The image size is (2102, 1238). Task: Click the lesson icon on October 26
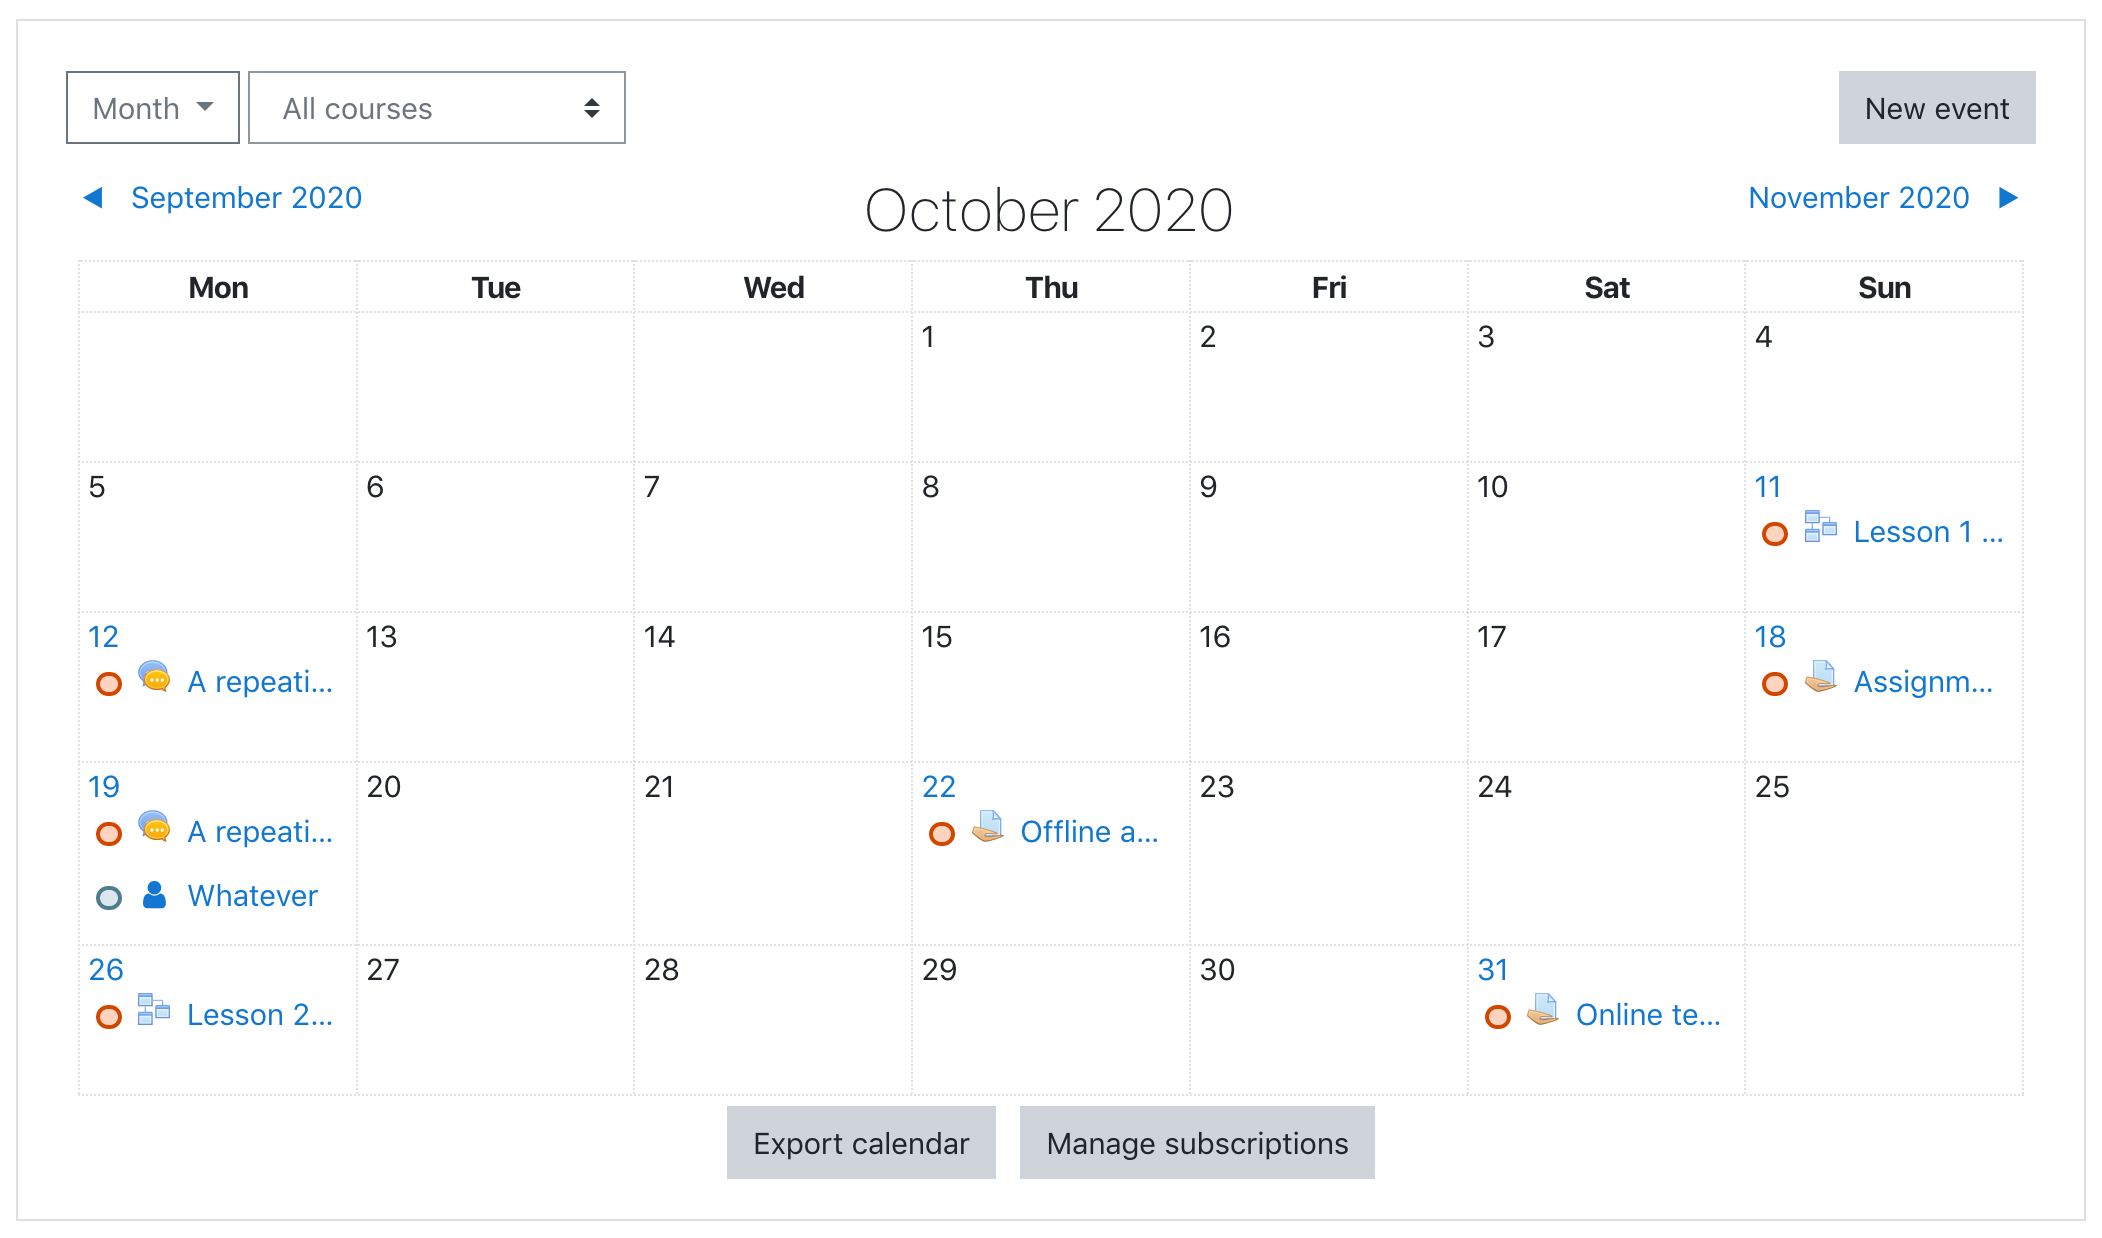pyautogui.click(x=154, y=1009)
